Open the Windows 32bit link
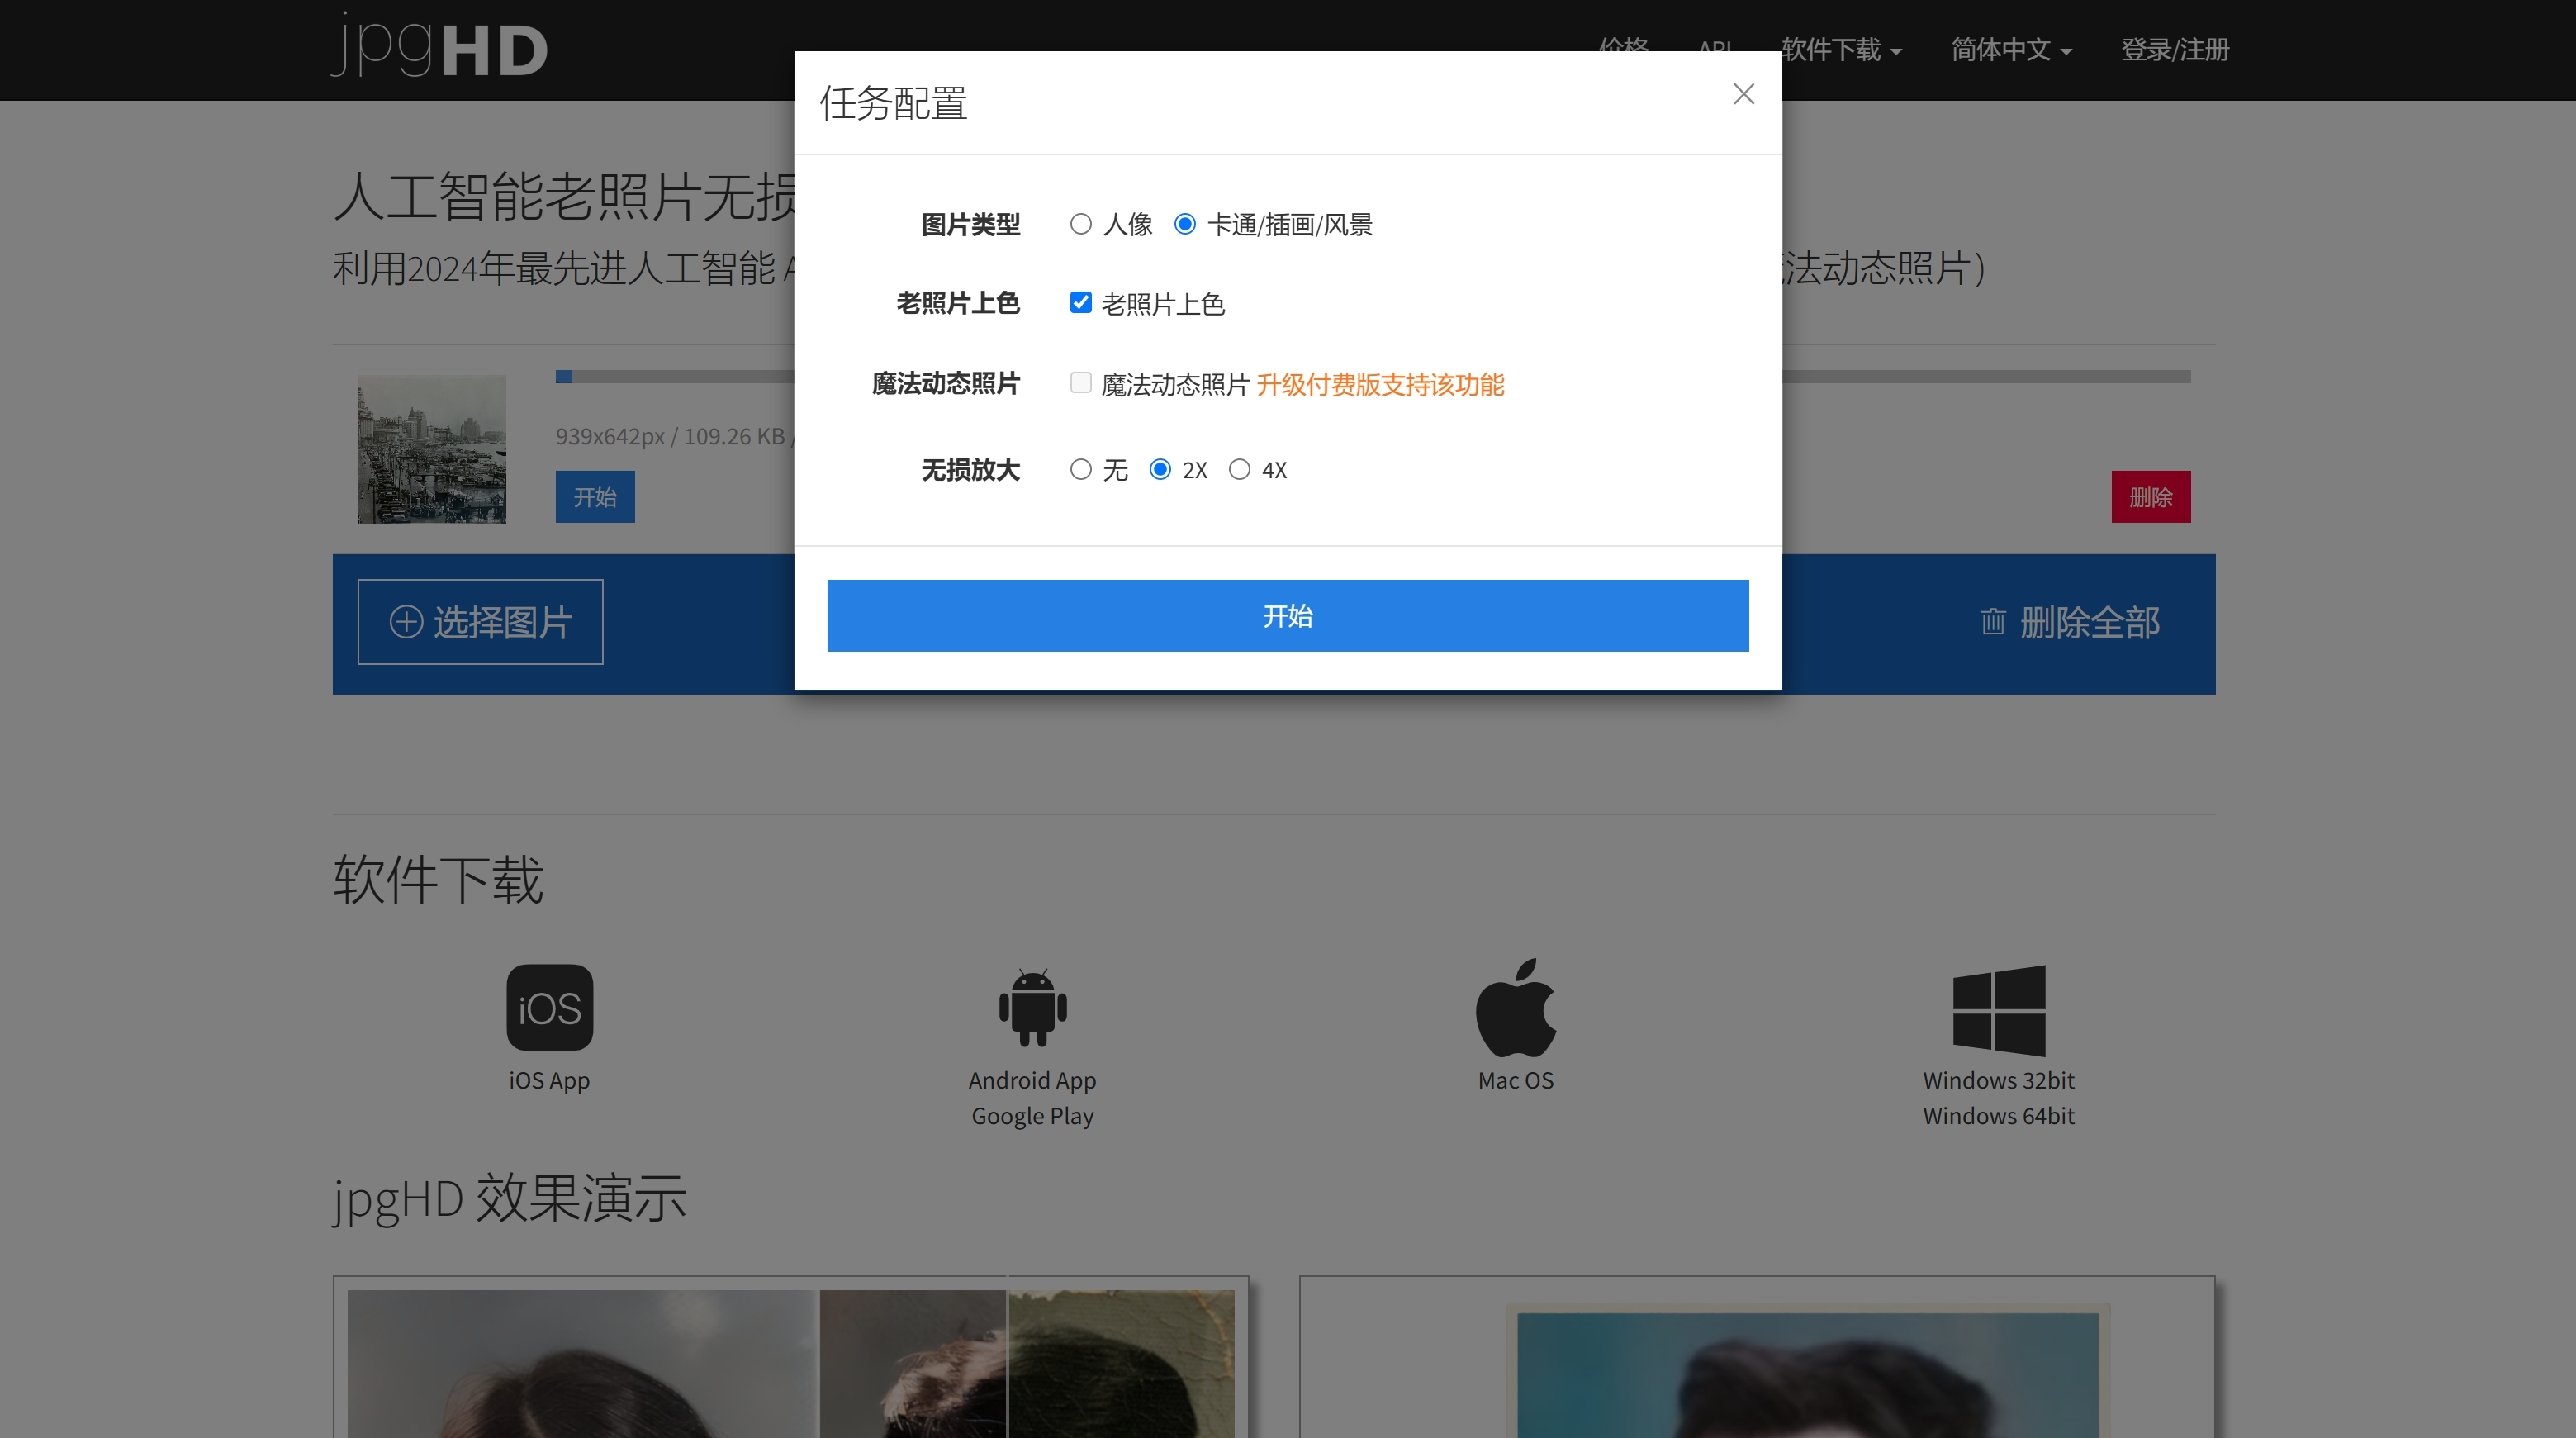The height and width of the screenshot is (1438, 2576). [1998, 1080]
